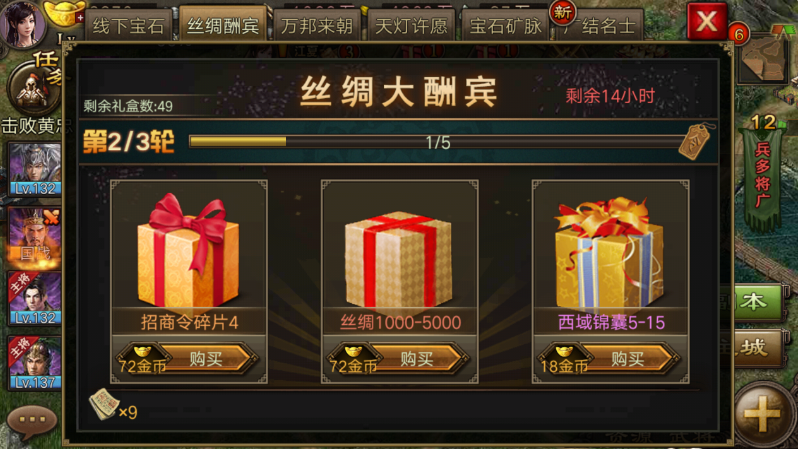
Task: Select the Lv.137 general portrait
Action: (x=34, y=363)
